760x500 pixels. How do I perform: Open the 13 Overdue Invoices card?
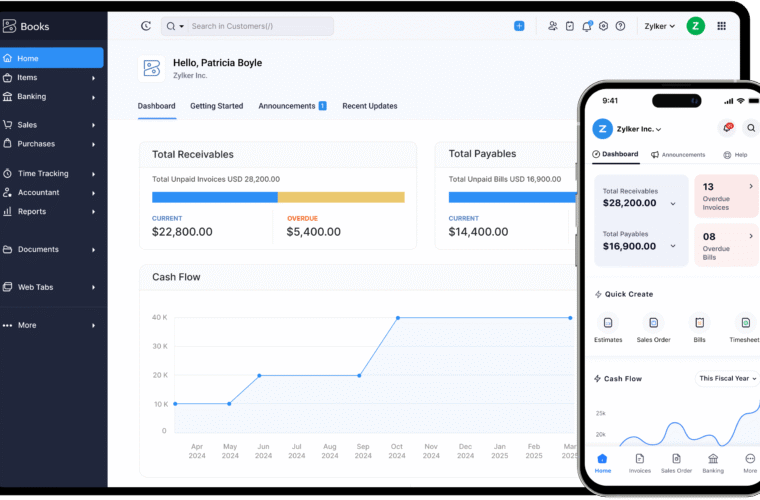pos(727,196)
